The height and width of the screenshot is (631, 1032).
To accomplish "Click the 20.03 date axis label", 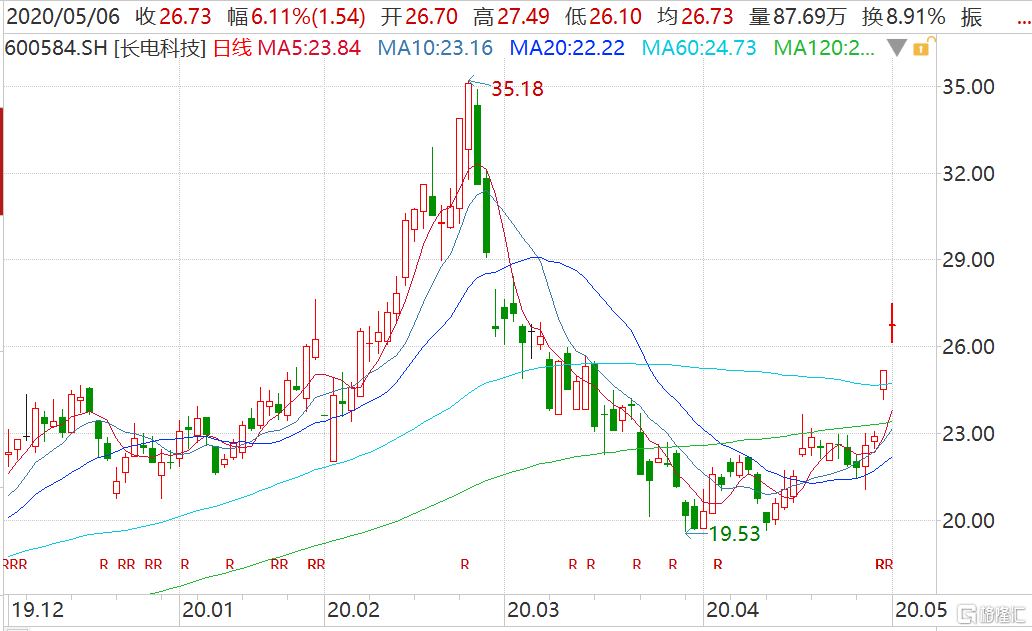I will pos(532,610).
